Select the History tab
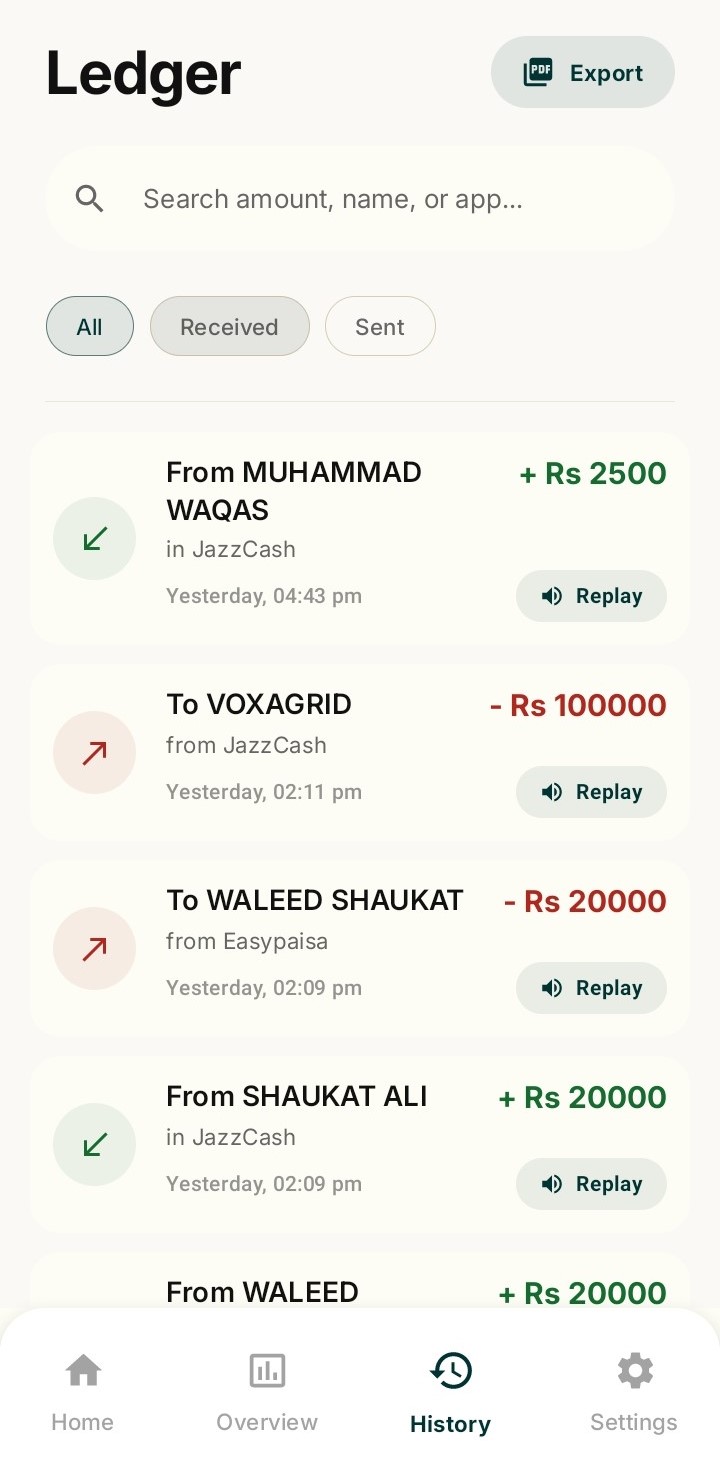 pos(450,1393)
